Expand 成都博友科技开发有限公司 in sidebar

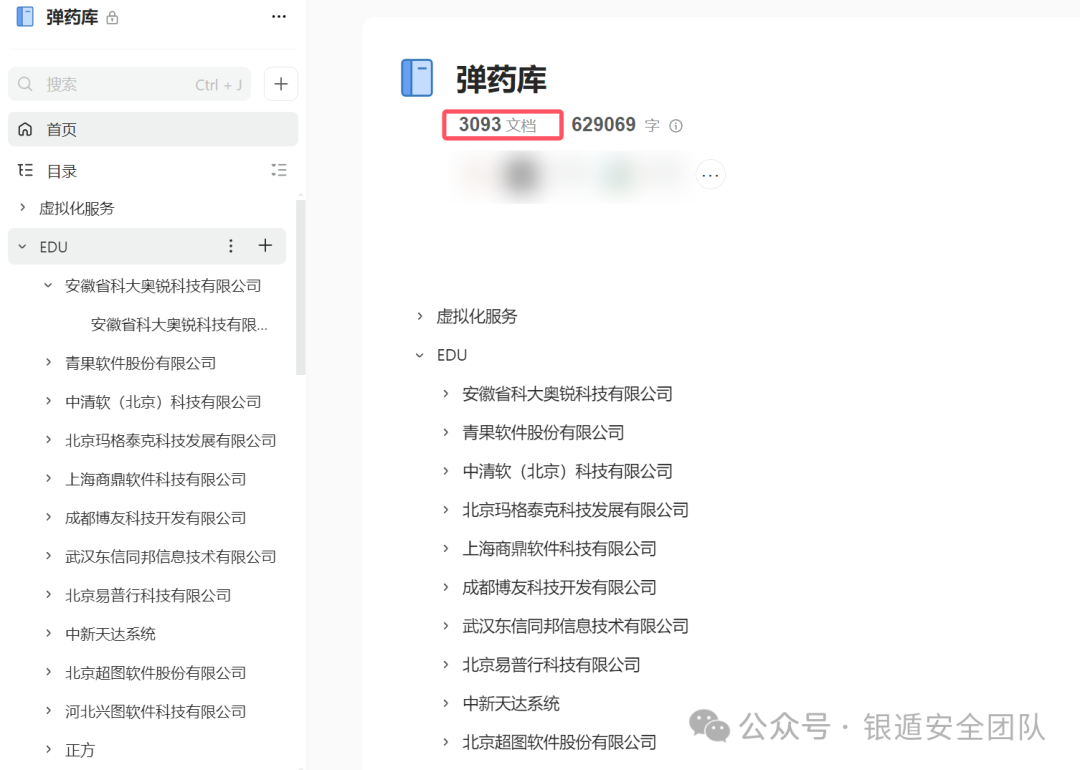48,517
